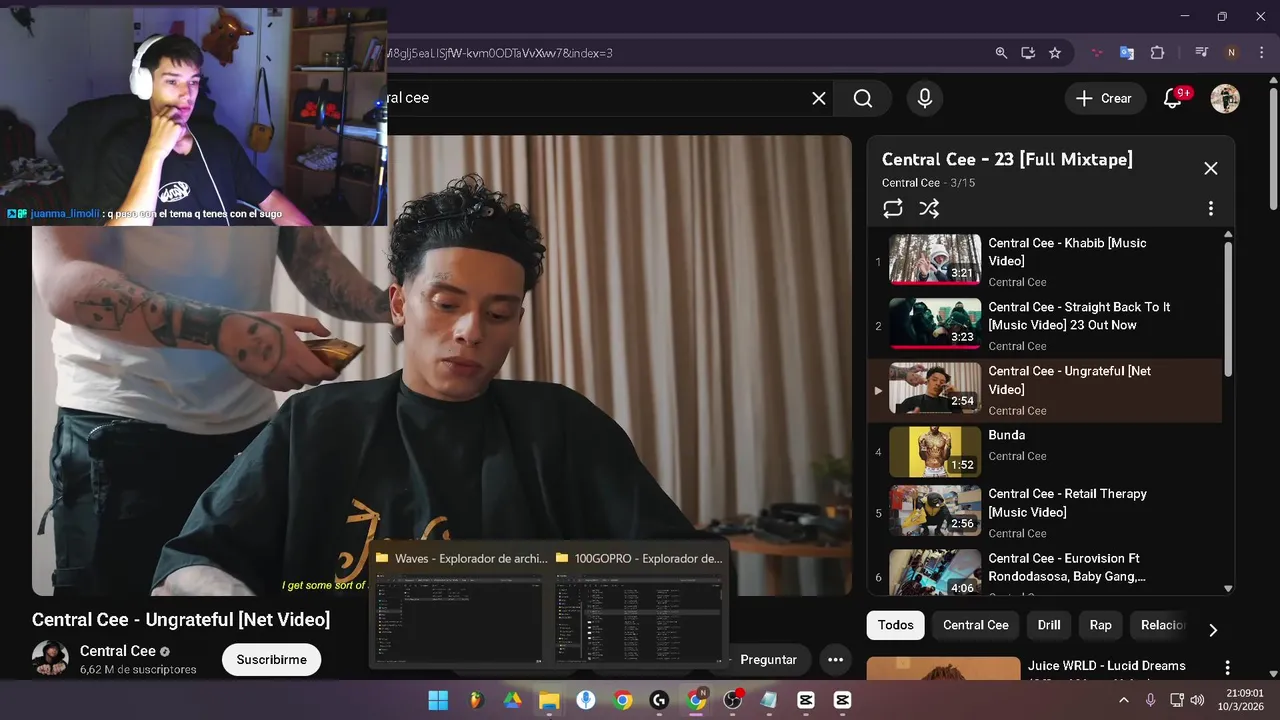Open the YouTube account avatar menu
Screen dimensions: 1280x720
(1225, 98)
